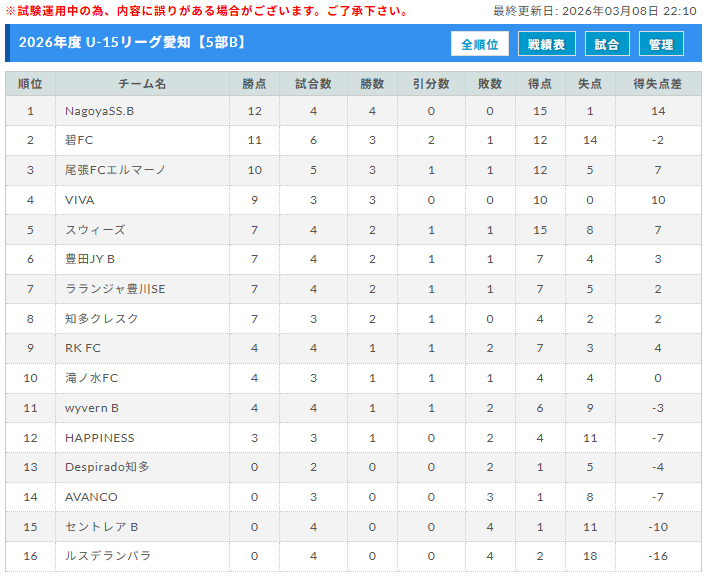Screen dimensions: 707x576
Task: Open team NagoyaSS.B
Action: (x=99, y=111)
